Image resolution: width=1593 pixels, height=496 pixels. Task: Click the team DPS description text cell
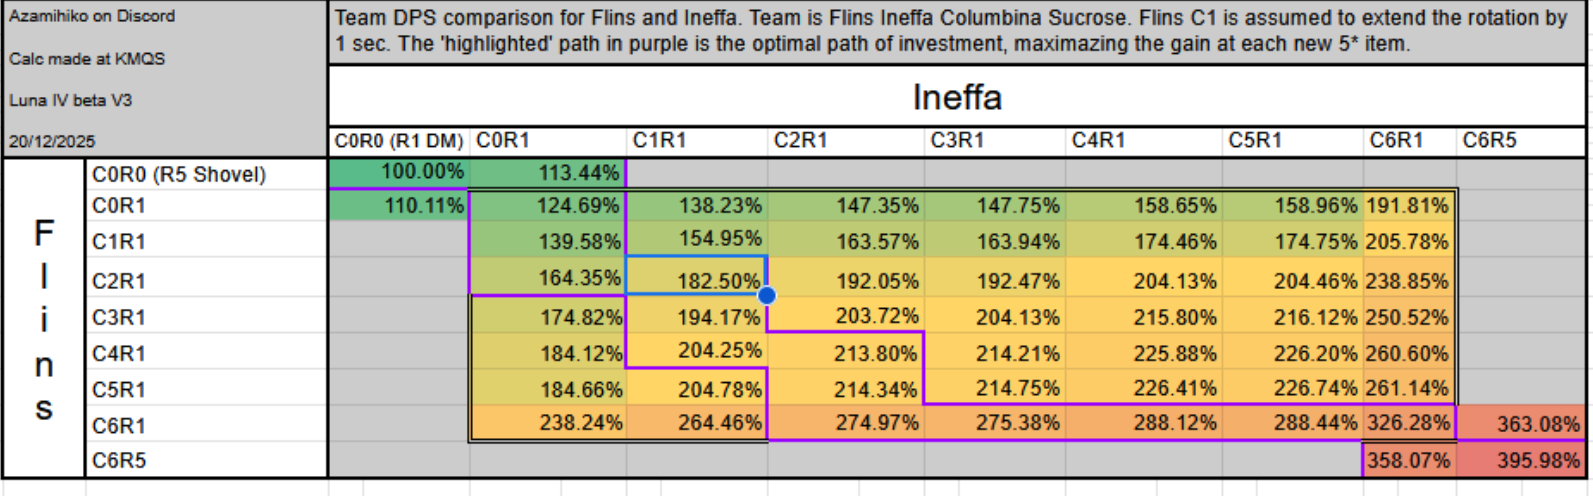click(956, 32)
